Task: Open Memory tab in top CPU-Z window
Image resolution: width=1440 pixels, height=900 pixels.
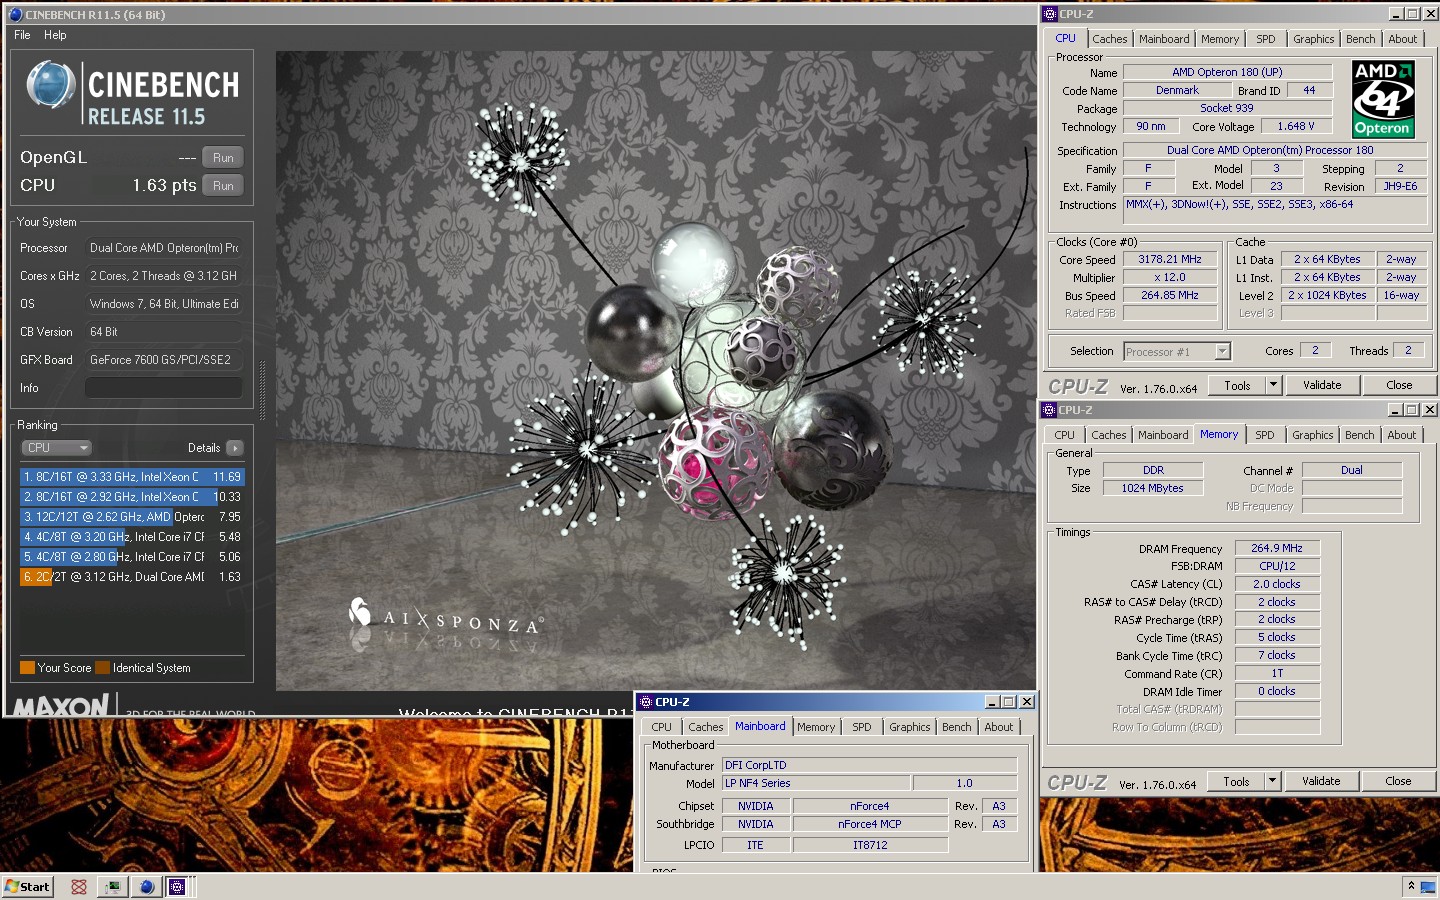Action: tap(1220, 39)
